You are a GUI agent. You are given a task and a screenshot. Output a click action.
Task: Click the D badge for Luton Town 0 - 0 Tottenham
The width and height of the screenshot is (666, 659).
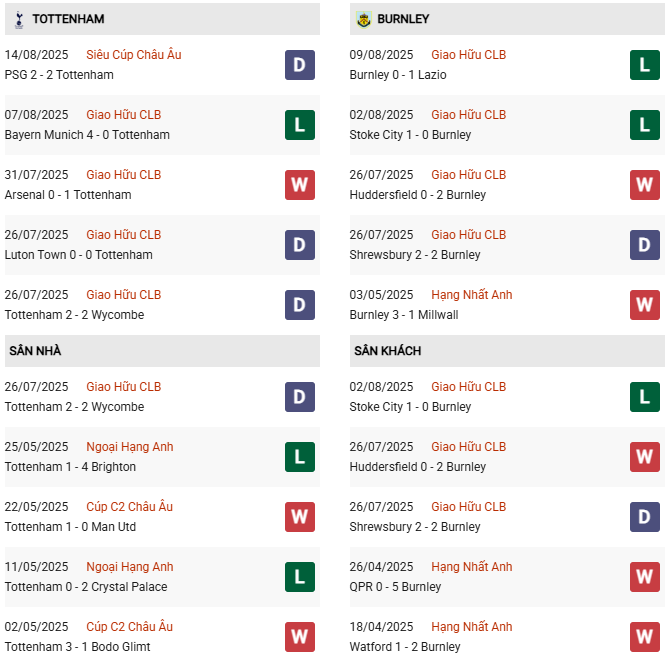[300, 245]
